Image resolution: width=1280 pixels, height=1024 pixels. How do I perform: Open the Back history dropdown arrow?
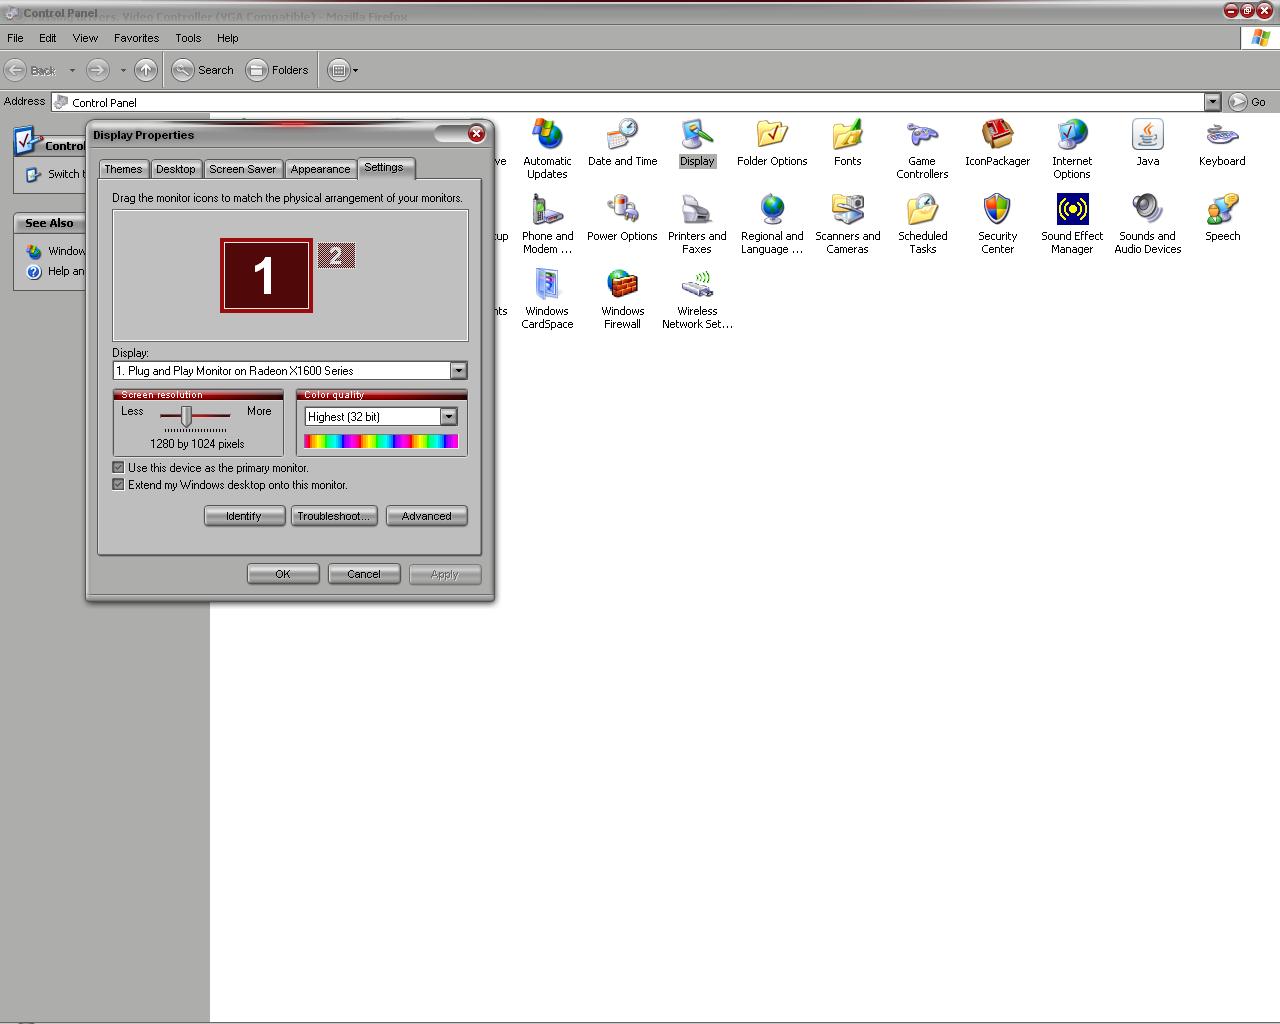point(72,70)
